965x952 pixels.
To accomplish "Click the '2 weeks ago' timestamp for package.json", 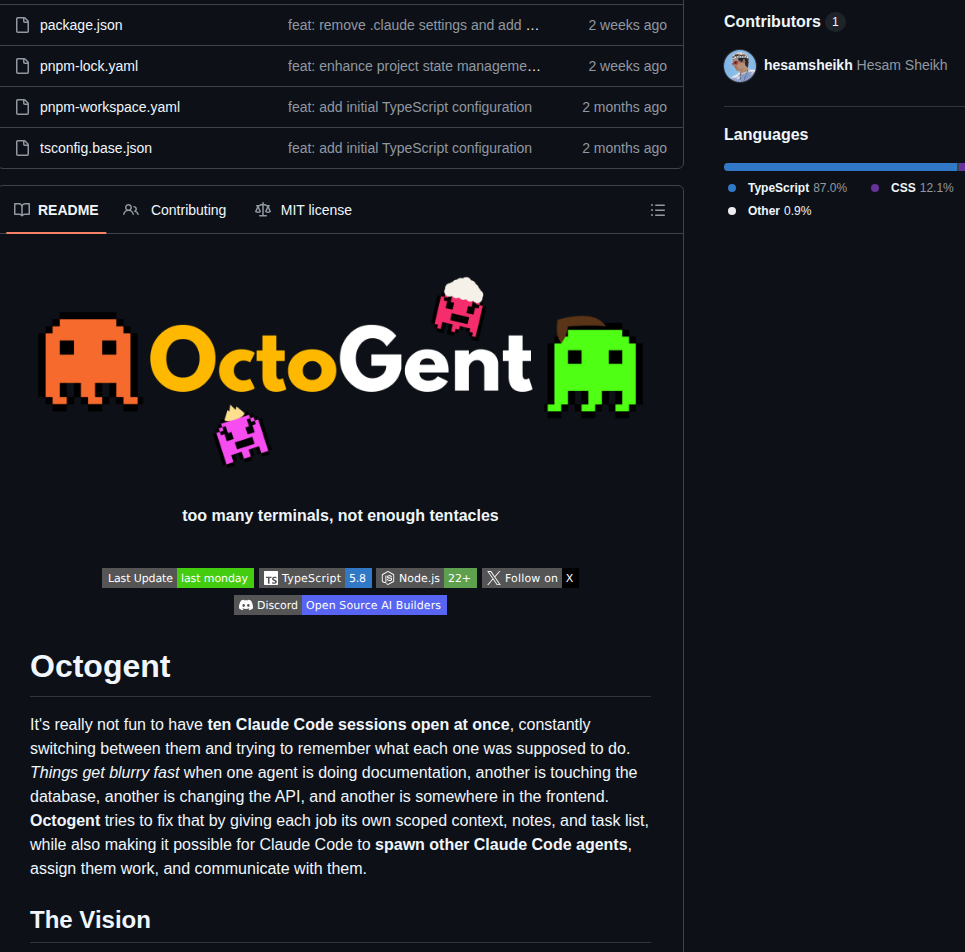I will (627, 25).
